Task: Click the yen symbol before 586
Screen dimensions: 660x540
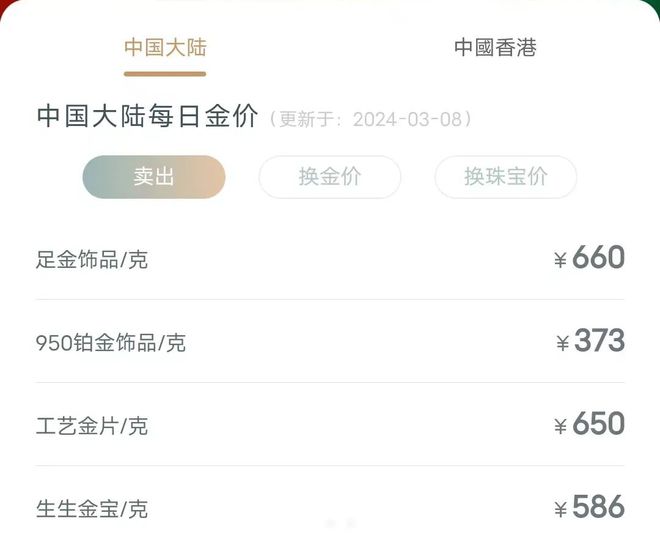Action: pos(560,509)
